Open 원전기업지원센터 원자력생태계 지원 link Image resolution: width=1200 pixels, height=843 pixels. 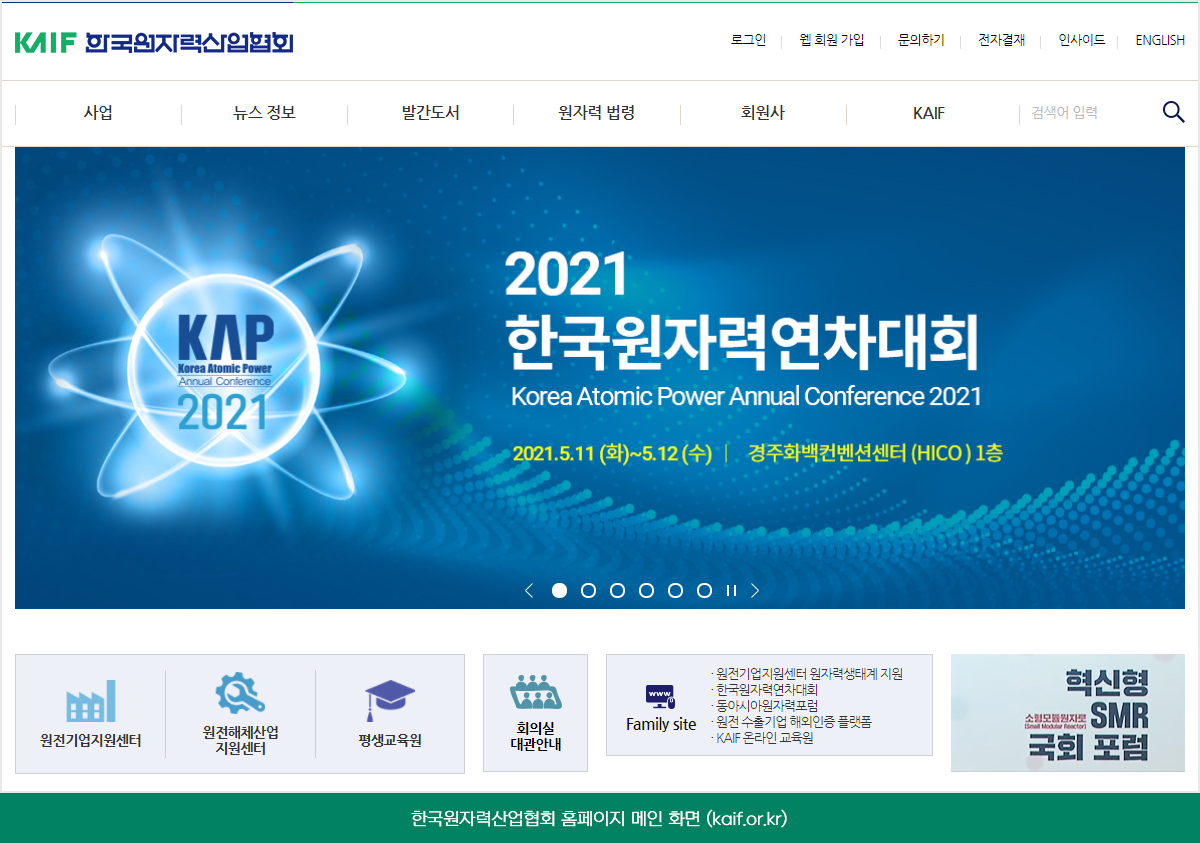point(807,674)
